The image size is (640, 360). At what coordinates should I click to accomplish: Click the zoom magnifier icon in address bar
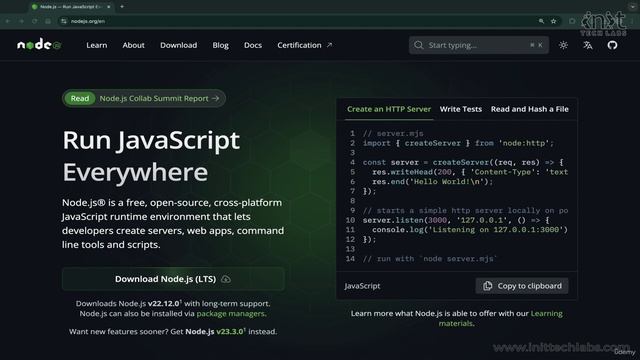click(541, 21)
